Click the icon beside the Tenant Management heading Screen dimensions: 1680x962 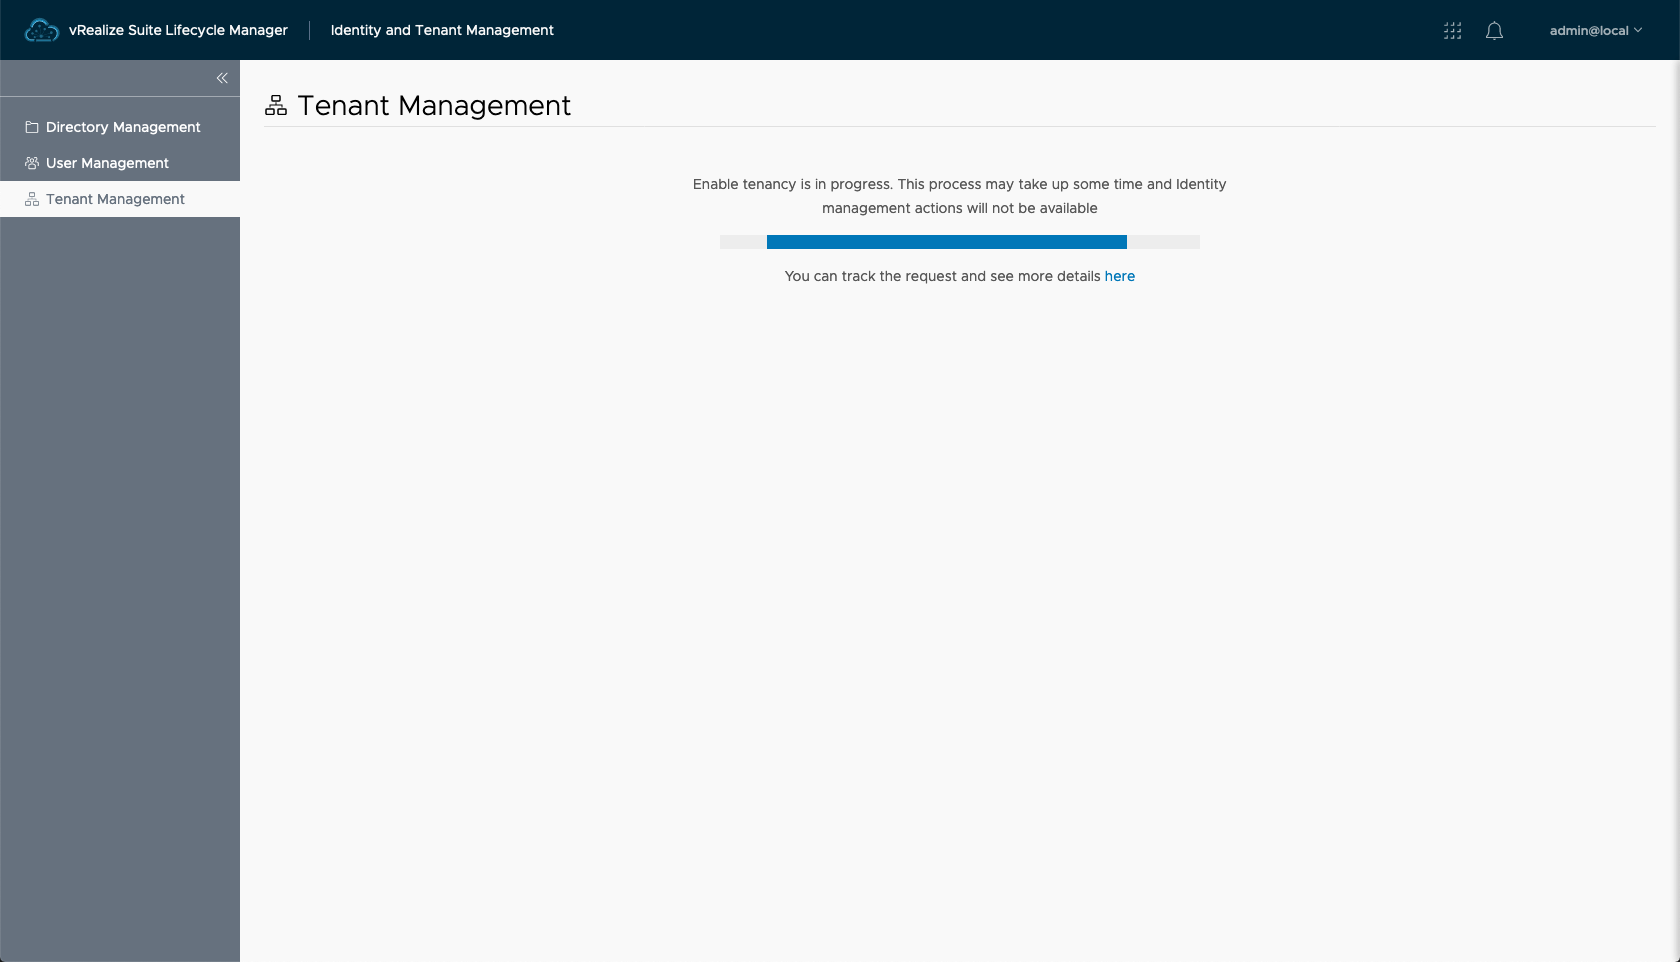click(276, 105)
